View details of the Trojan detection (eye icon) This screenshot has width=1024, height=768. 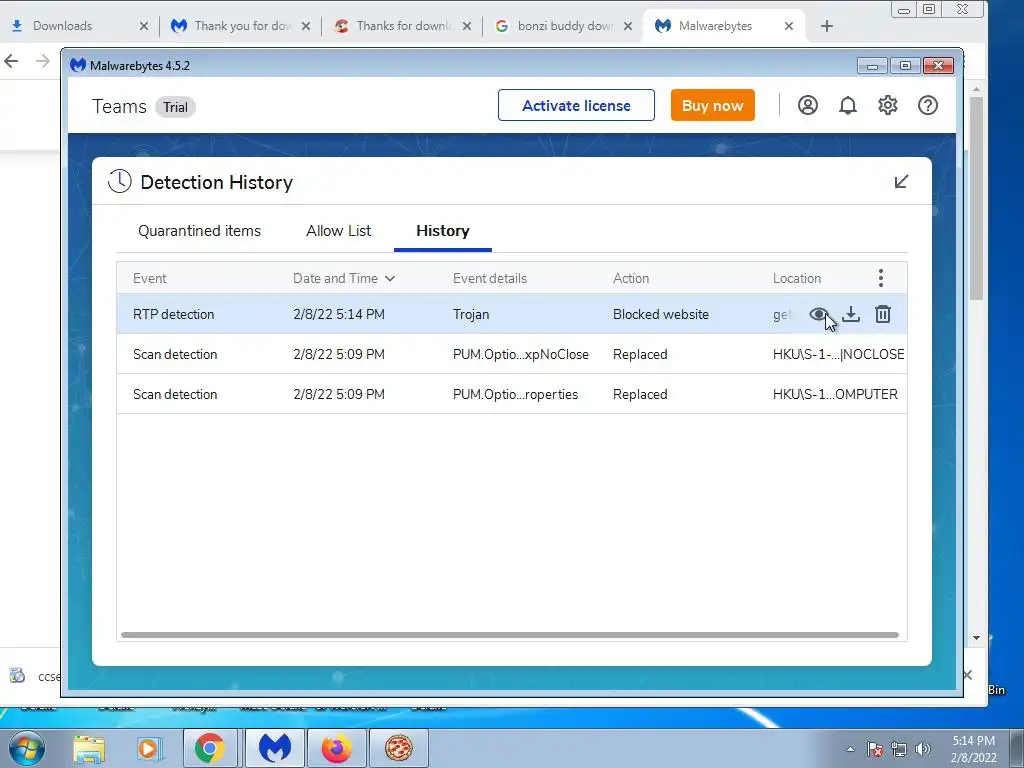pos(818,315)
